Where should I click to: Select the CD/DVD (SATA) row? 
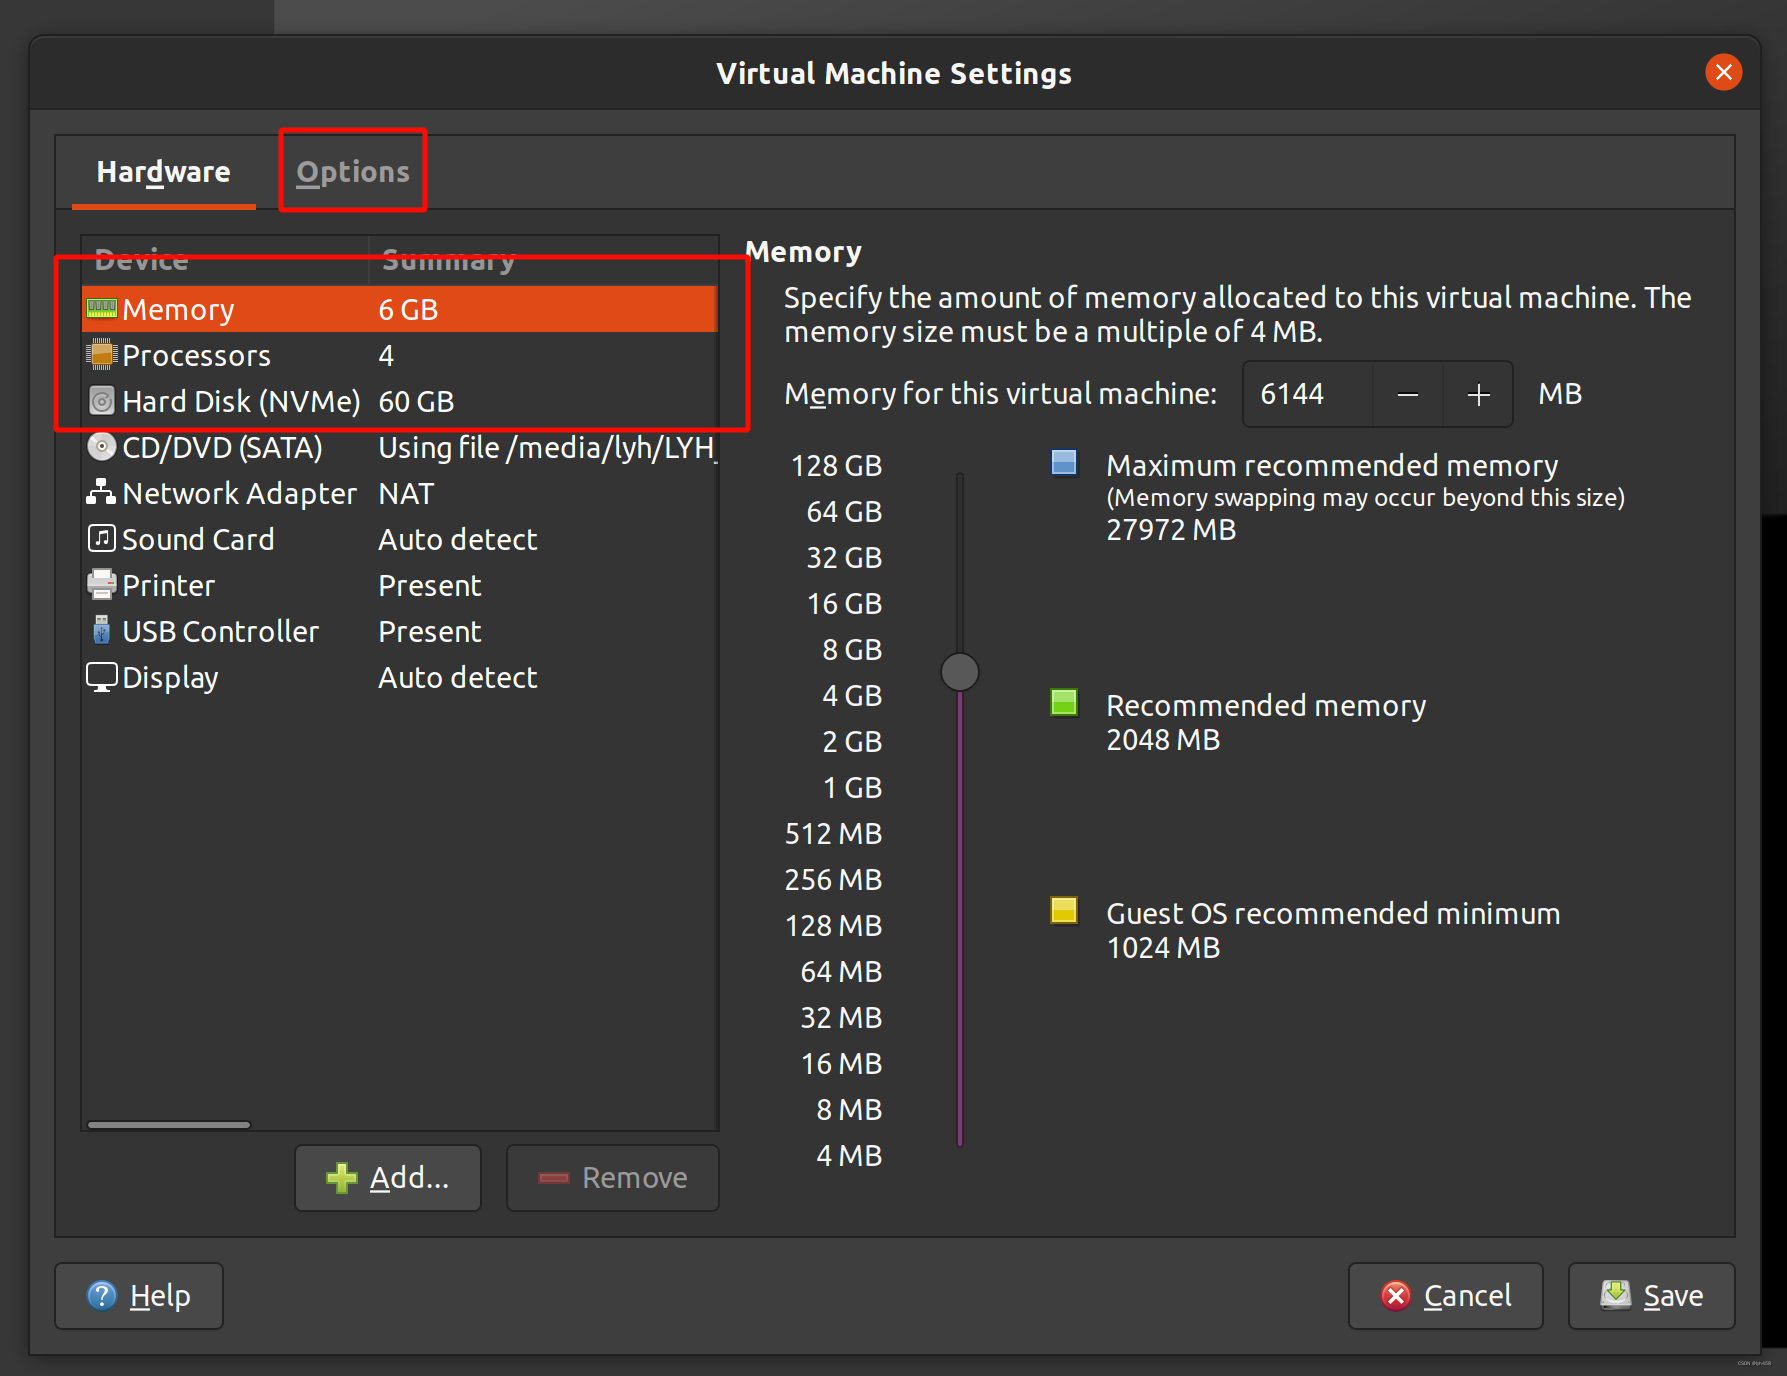[x=400, y=447]
